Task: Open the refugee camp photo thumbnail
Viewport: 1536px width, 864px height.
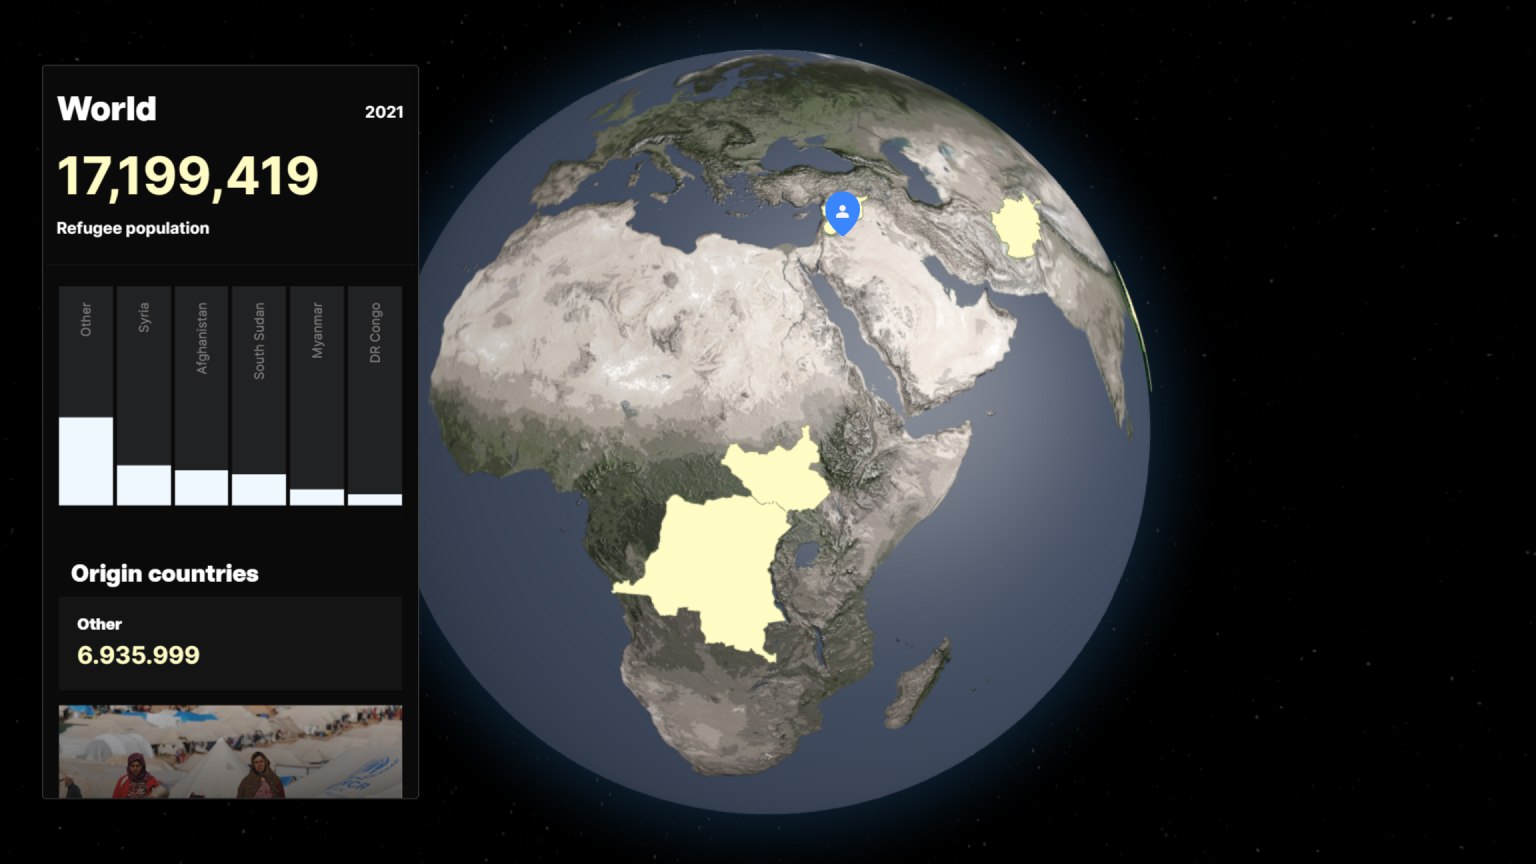Action: pyautogui.click(x=230, y=752)
